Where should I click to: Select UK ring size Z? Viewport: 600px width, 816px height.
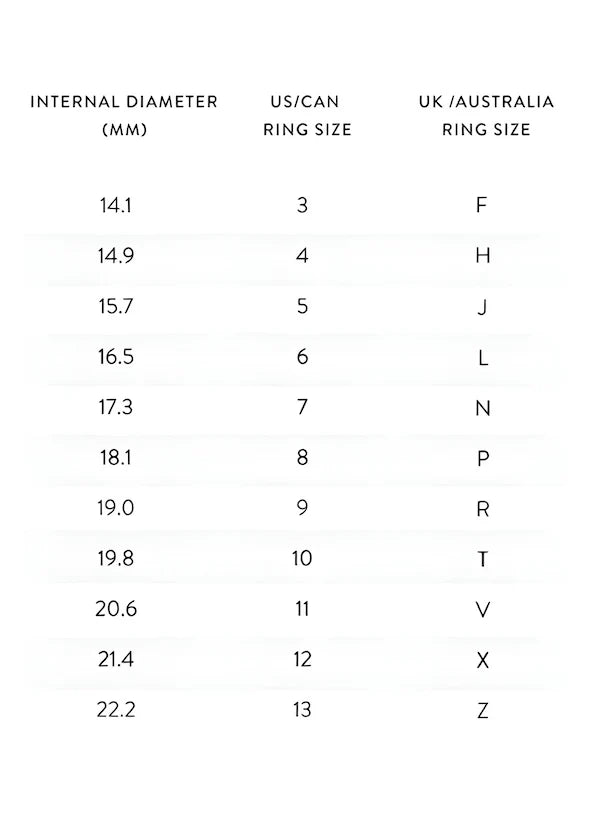pos(482,711)
